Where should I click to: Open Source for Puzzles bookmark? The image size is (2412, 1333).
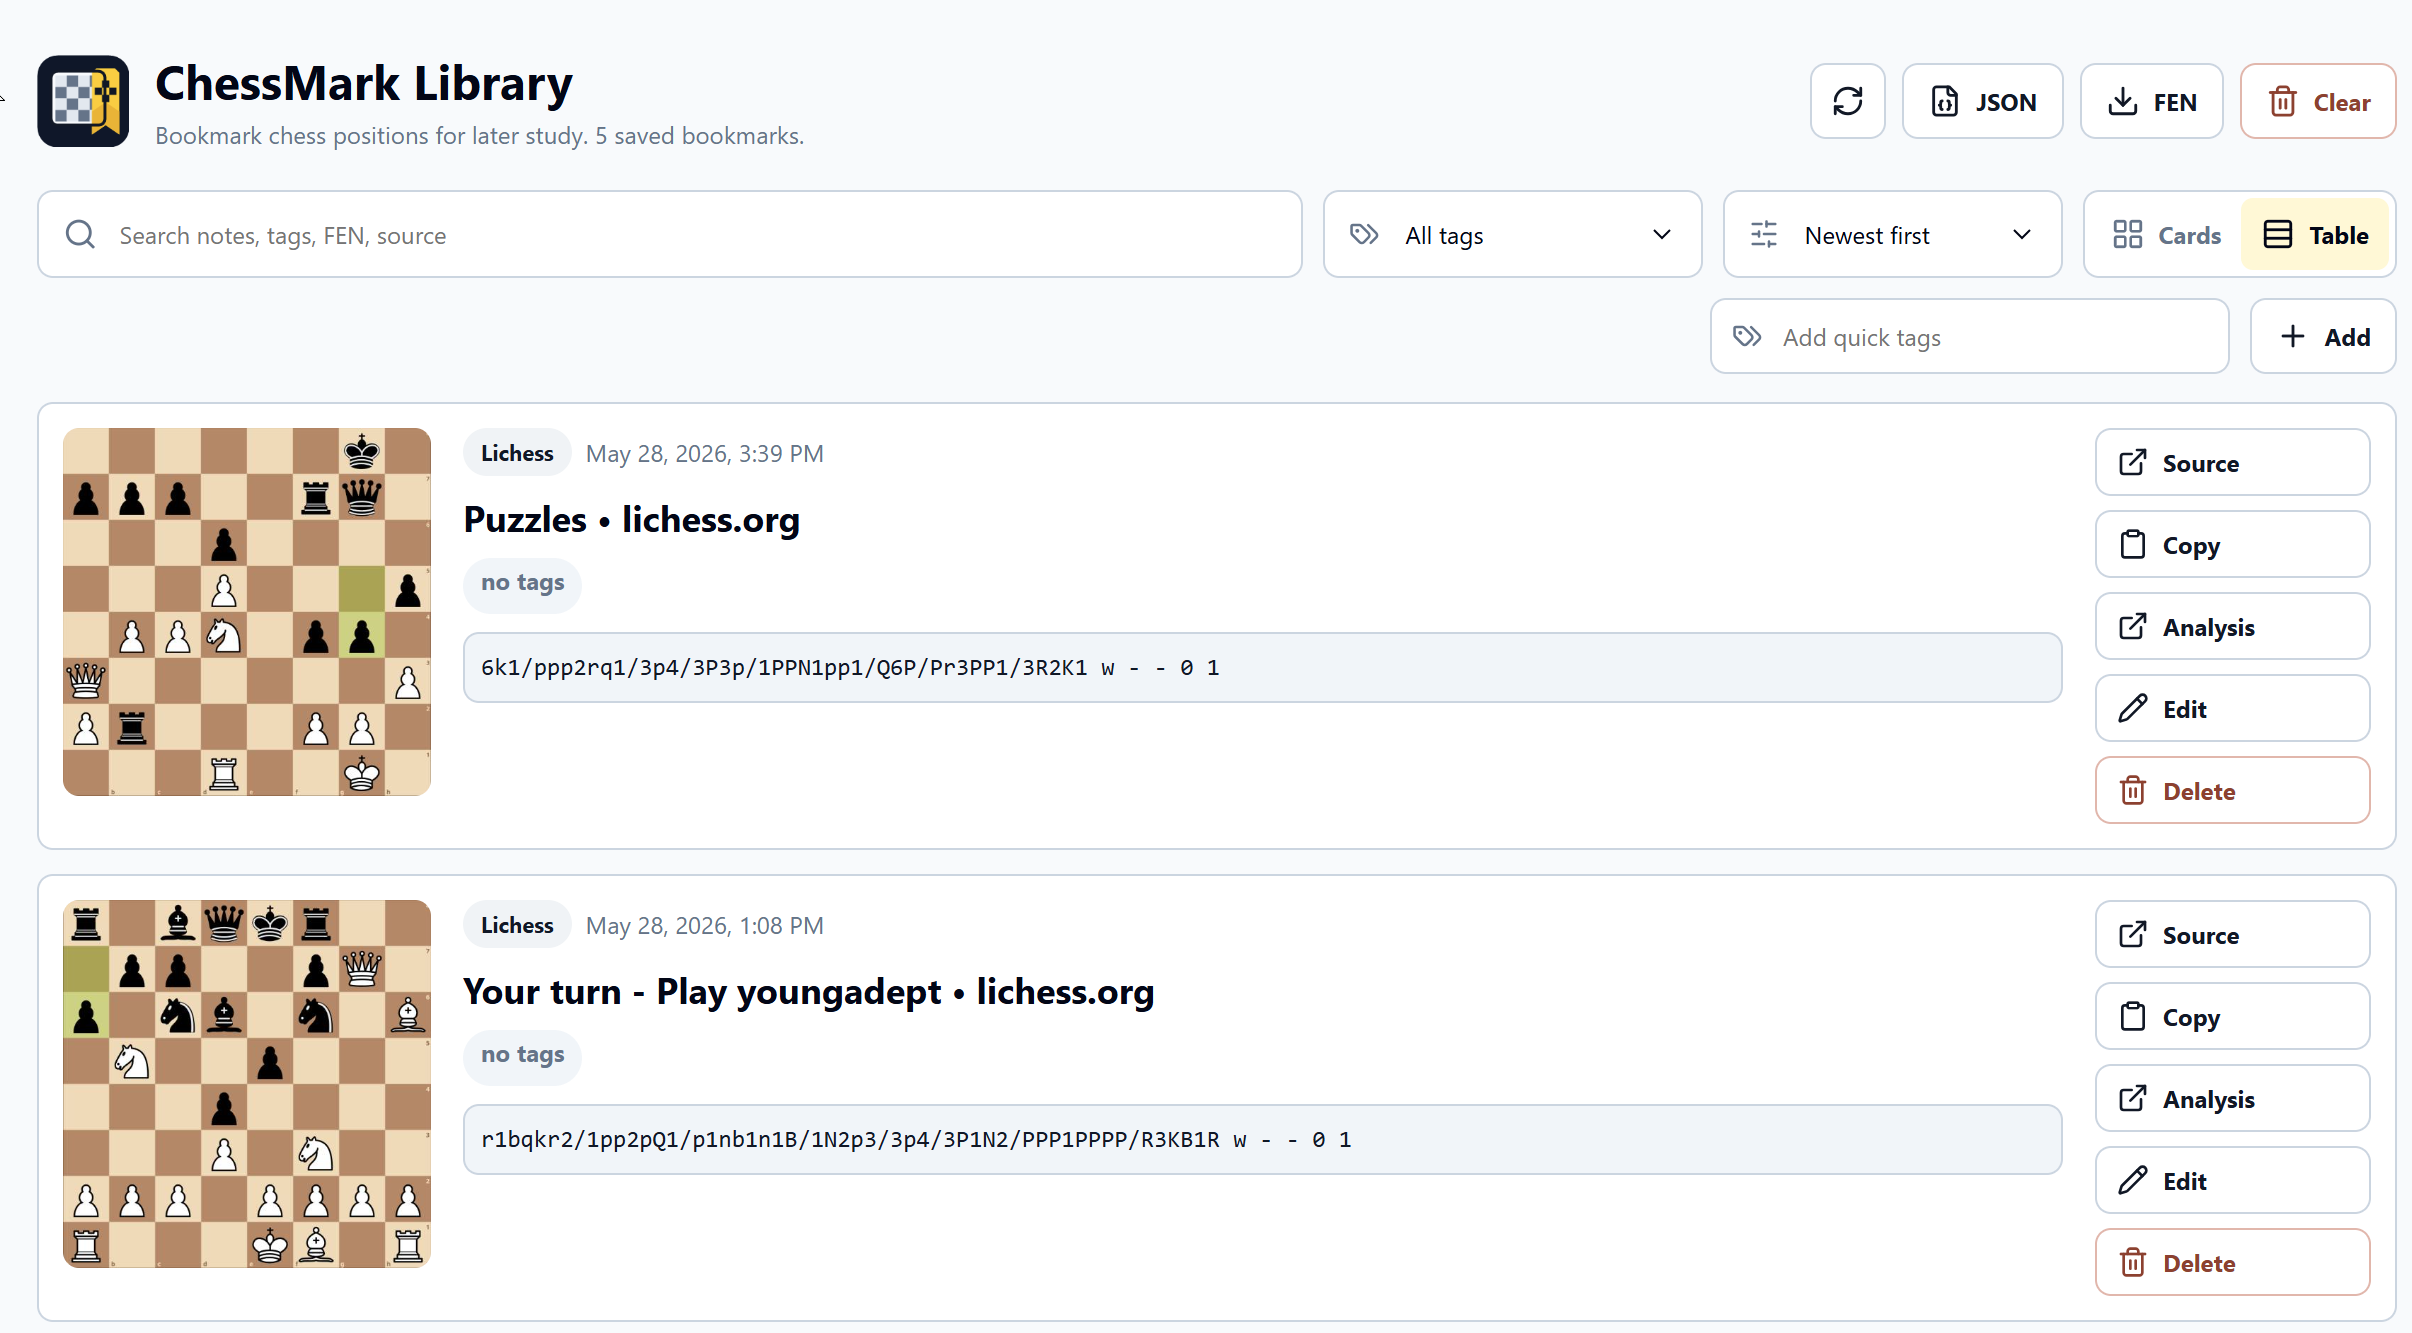point(2232,463)
